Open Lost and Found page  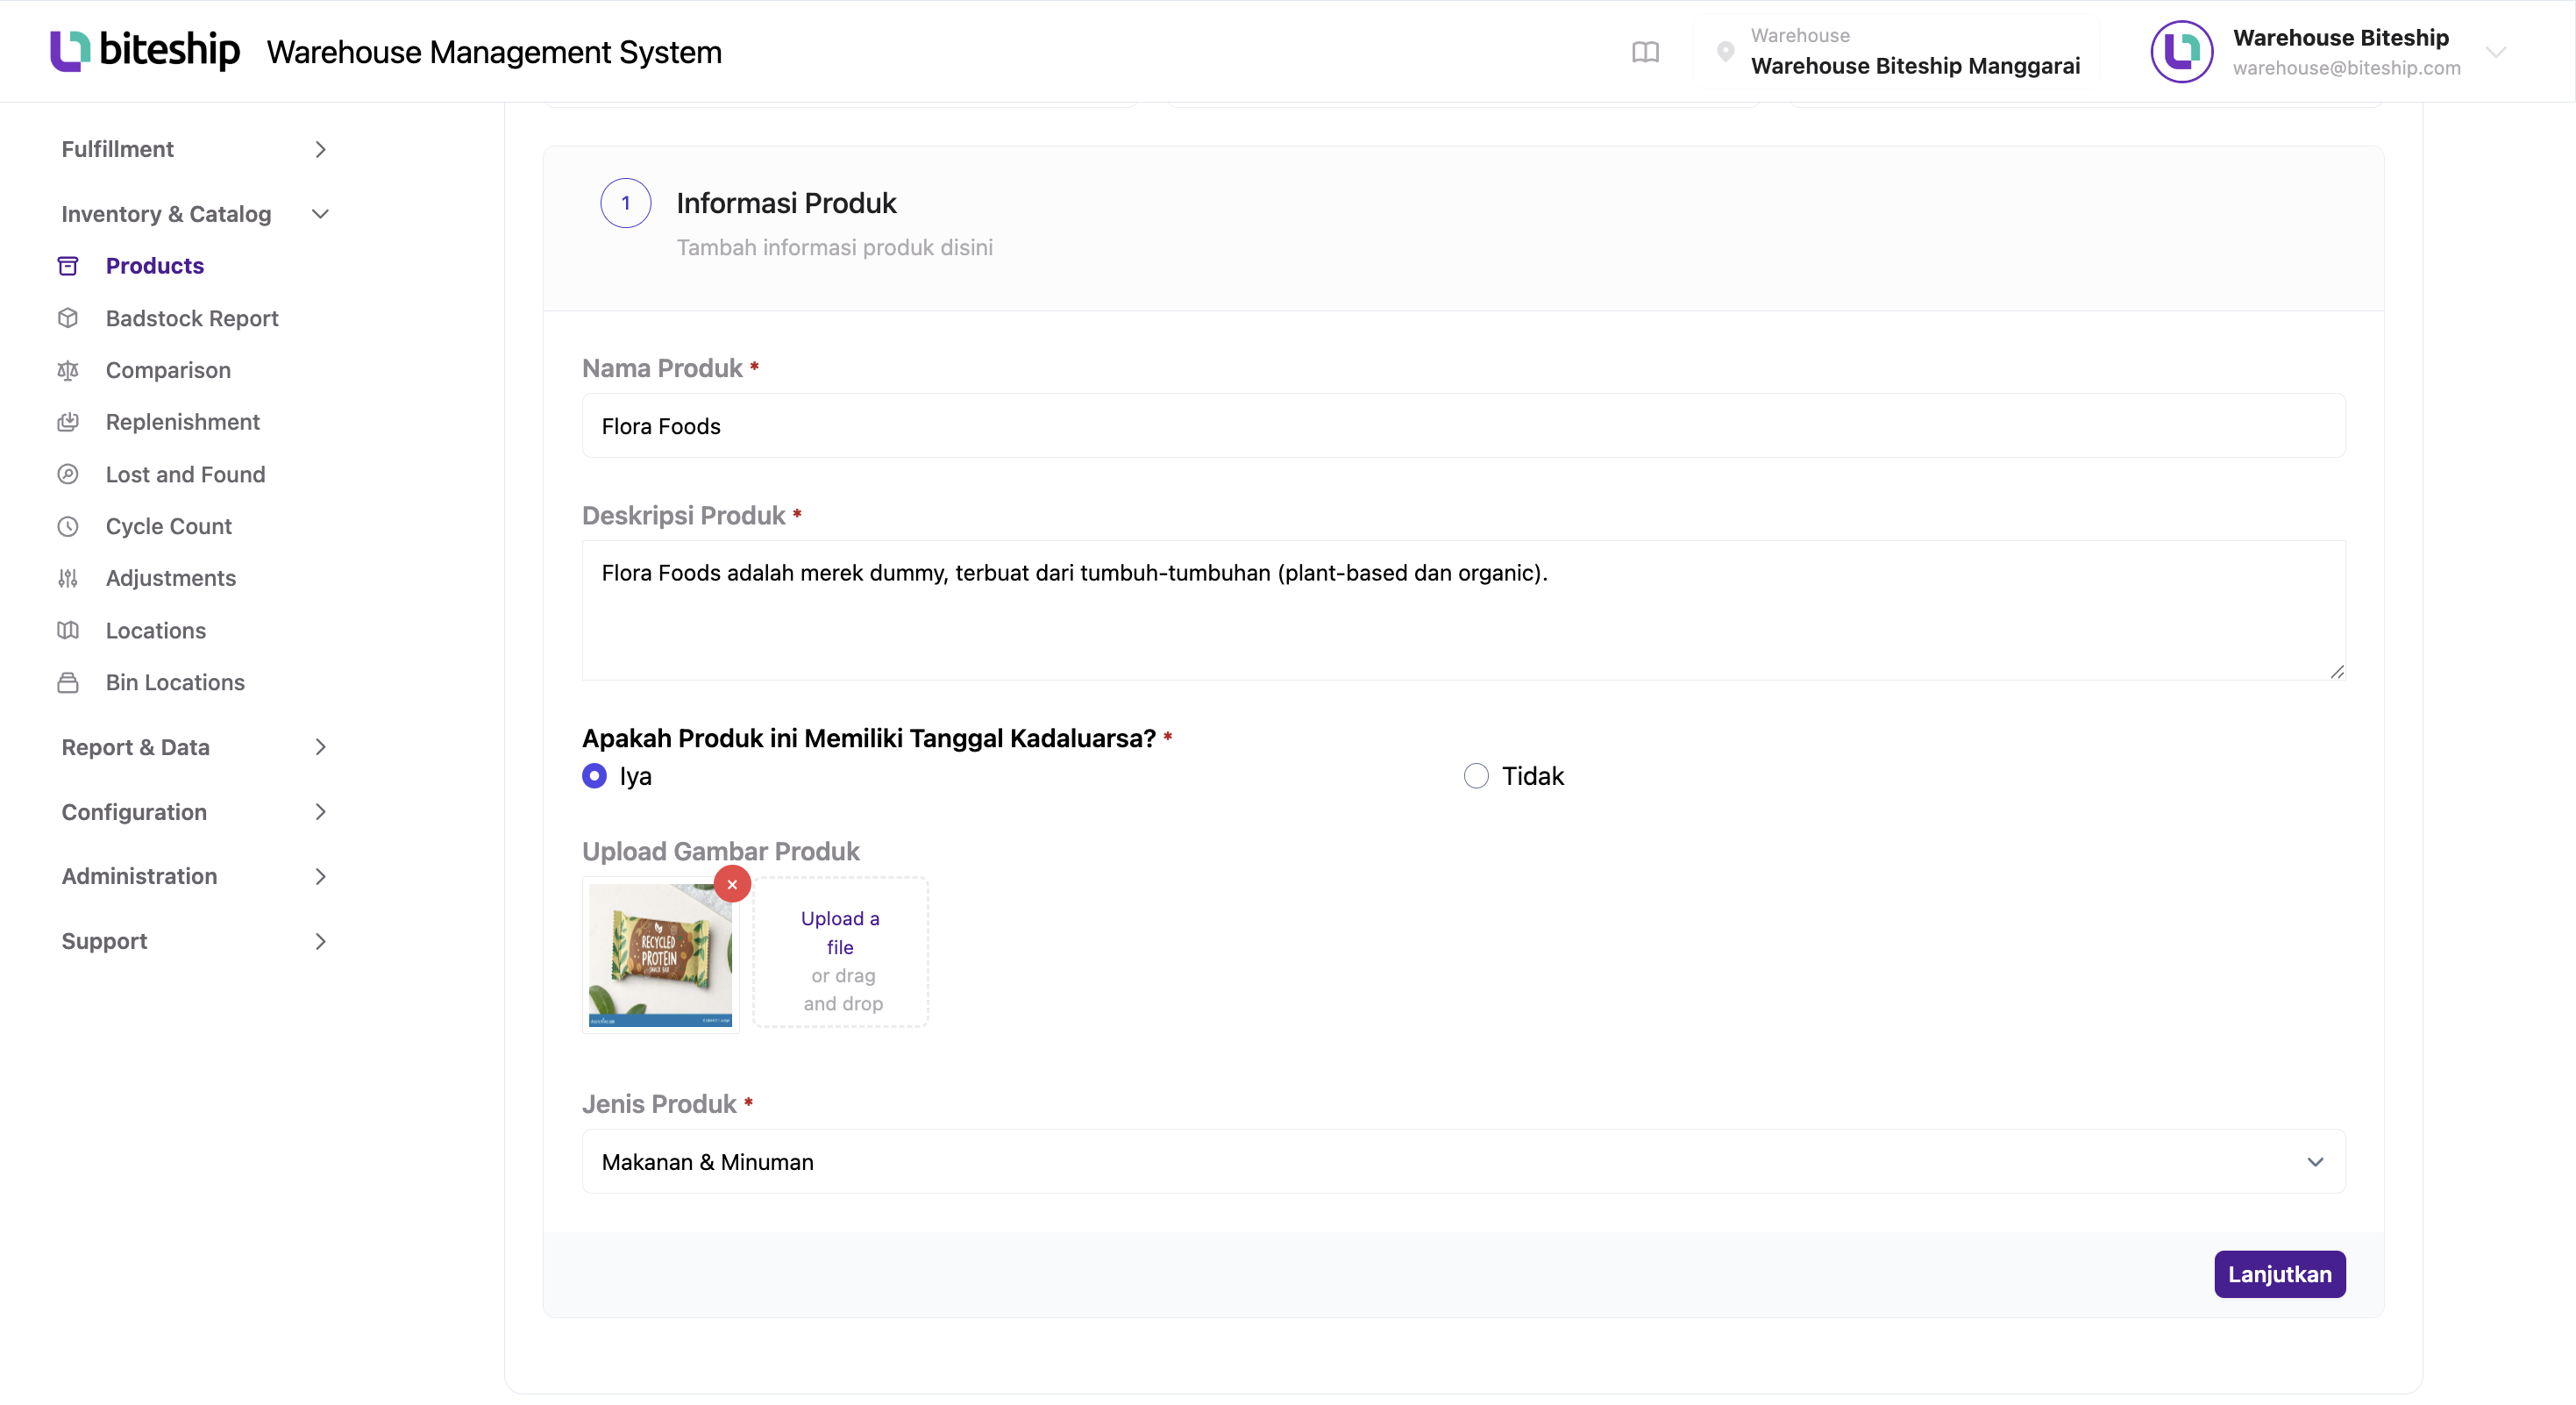[x=186, y=474]
